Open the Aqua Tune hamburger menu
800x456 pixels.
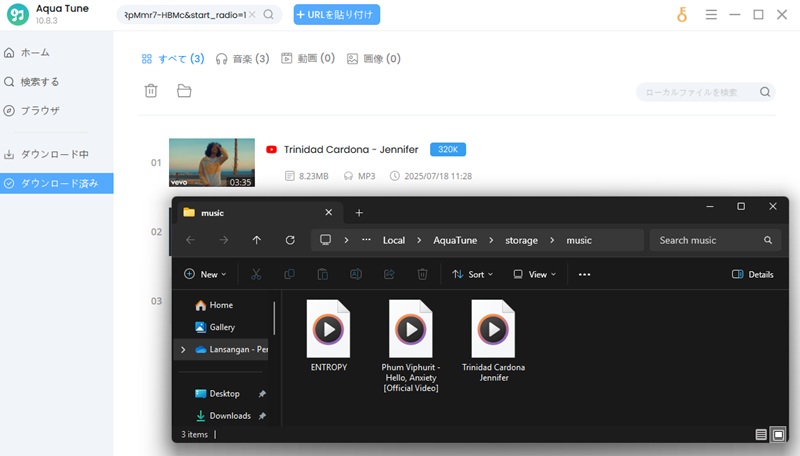tap(711, 15)
